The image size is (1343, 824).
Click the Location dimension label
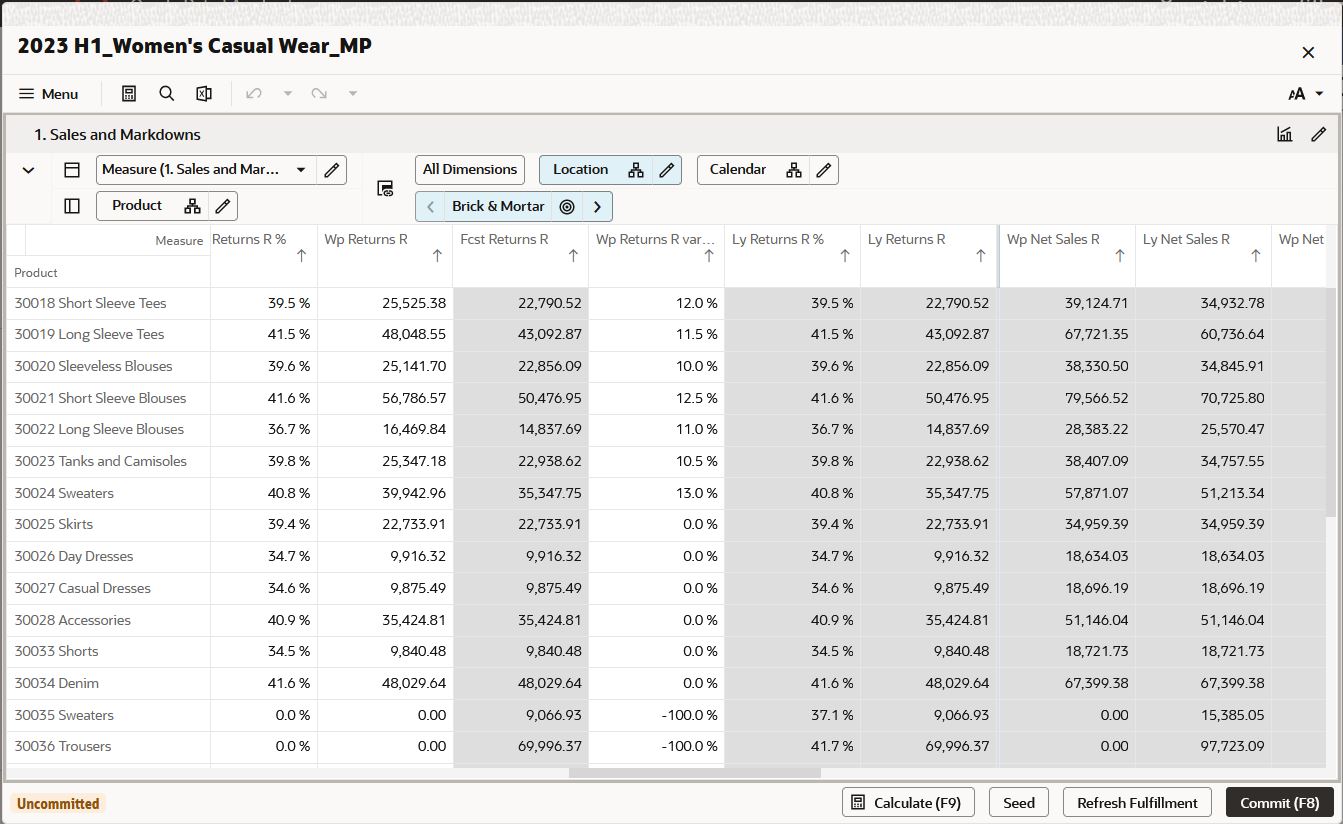point(581,170)
